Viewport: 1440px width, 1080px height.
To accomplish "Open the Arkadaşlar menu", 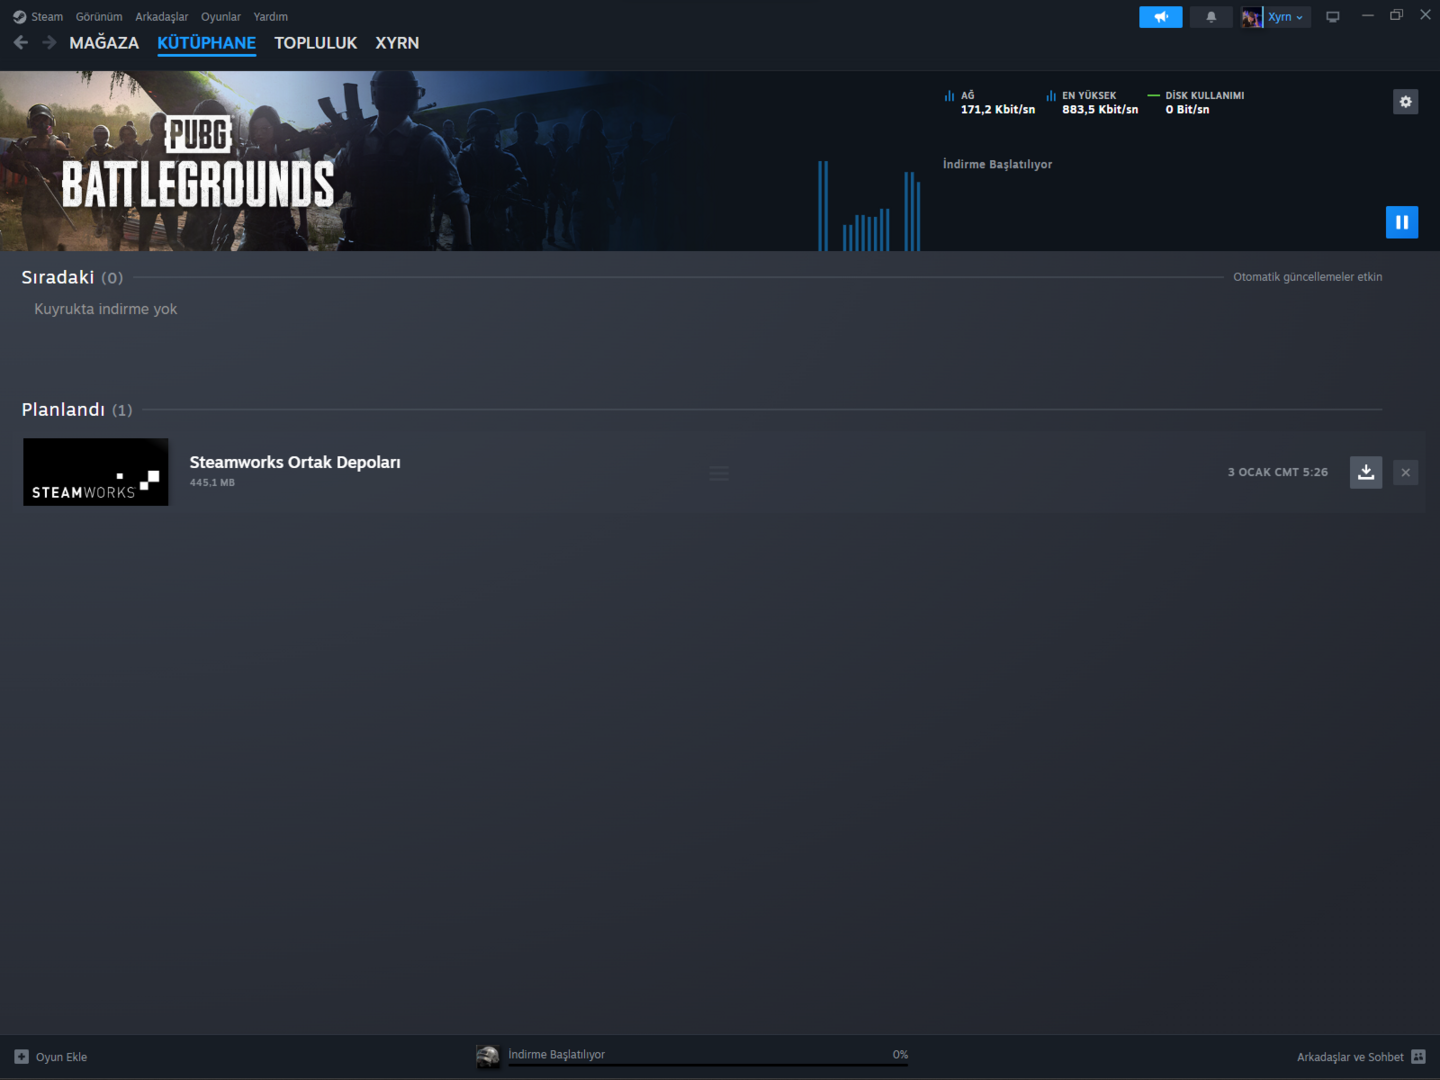I will 162,17.
